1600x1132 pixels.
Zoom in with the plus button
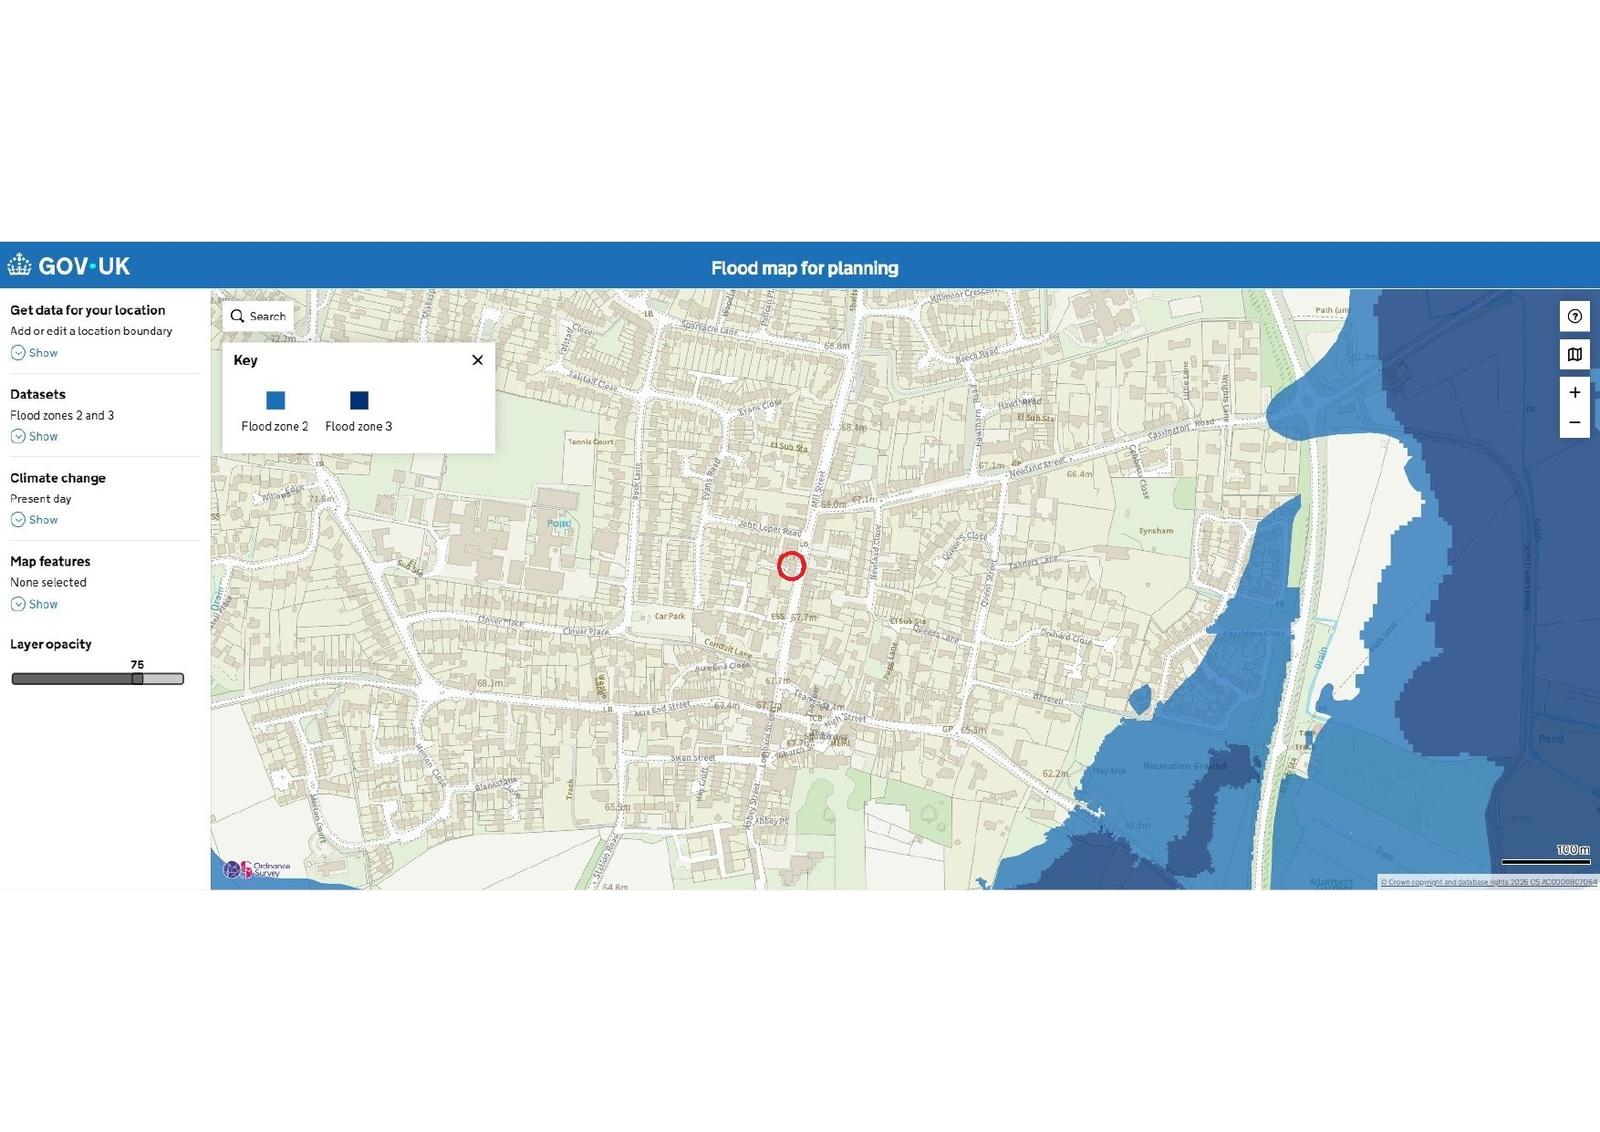point(1574,393)
